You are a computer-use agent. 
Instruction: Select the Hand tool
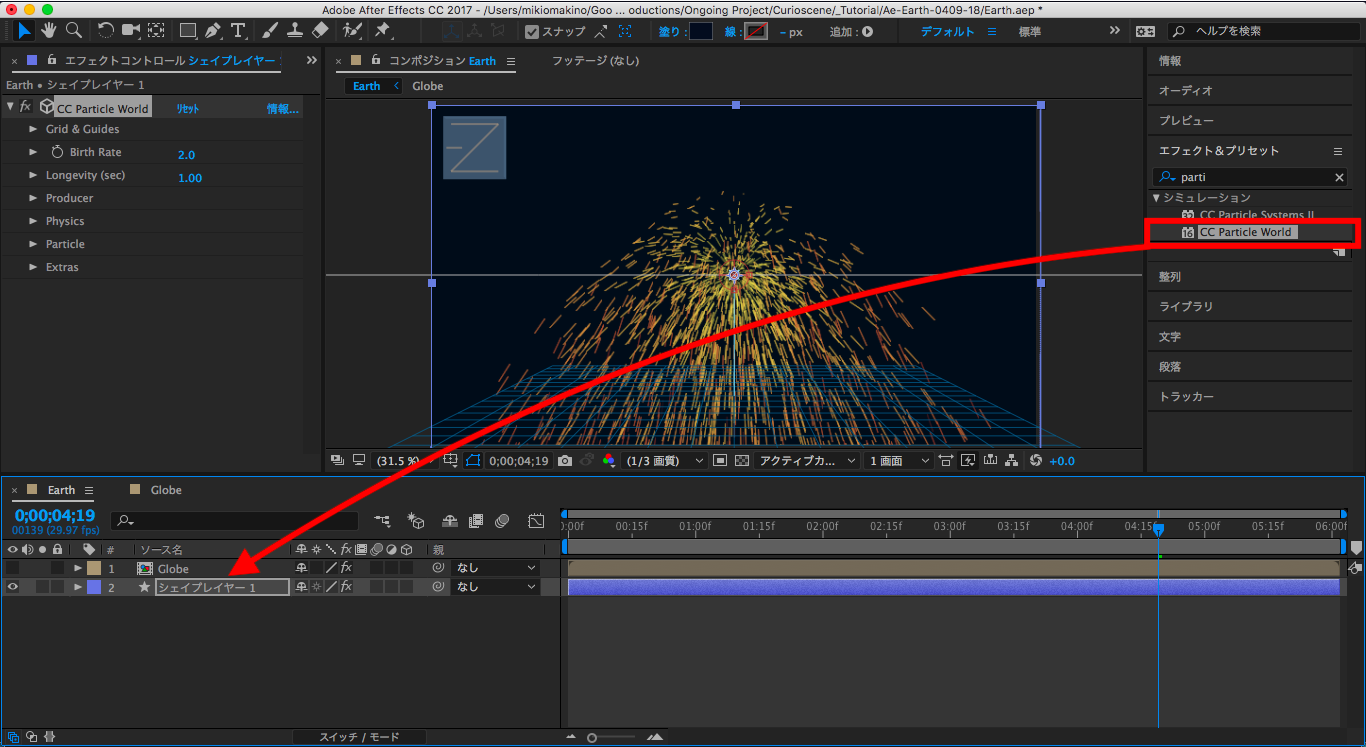47,30
